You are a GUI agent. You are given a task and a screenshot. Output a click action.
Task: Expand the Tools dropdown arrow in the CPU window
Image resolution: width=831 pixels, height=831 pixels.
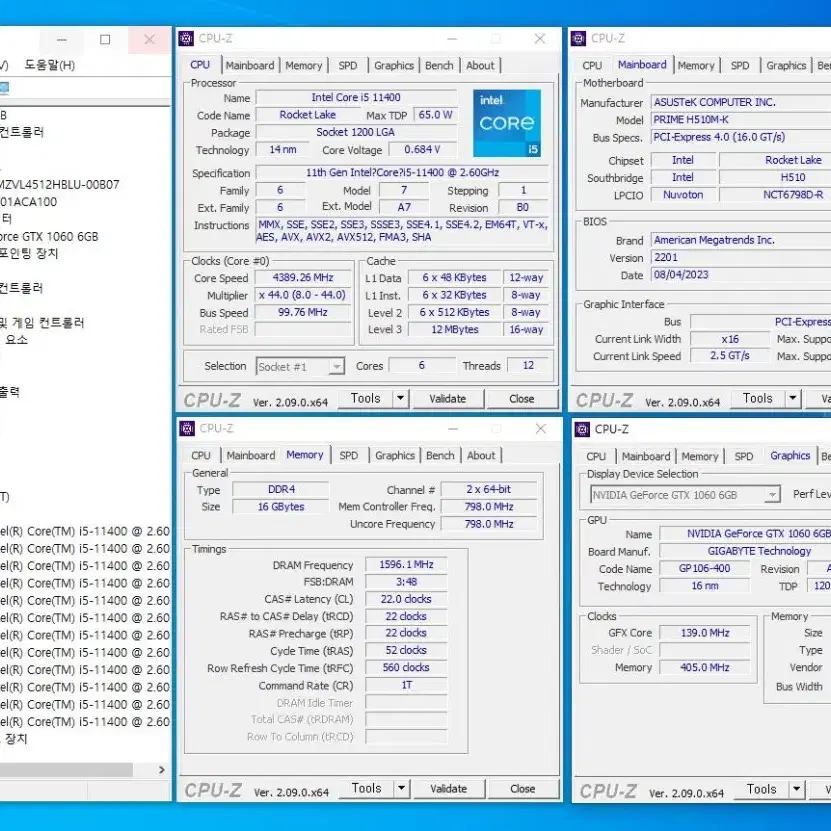pos(401,399)
